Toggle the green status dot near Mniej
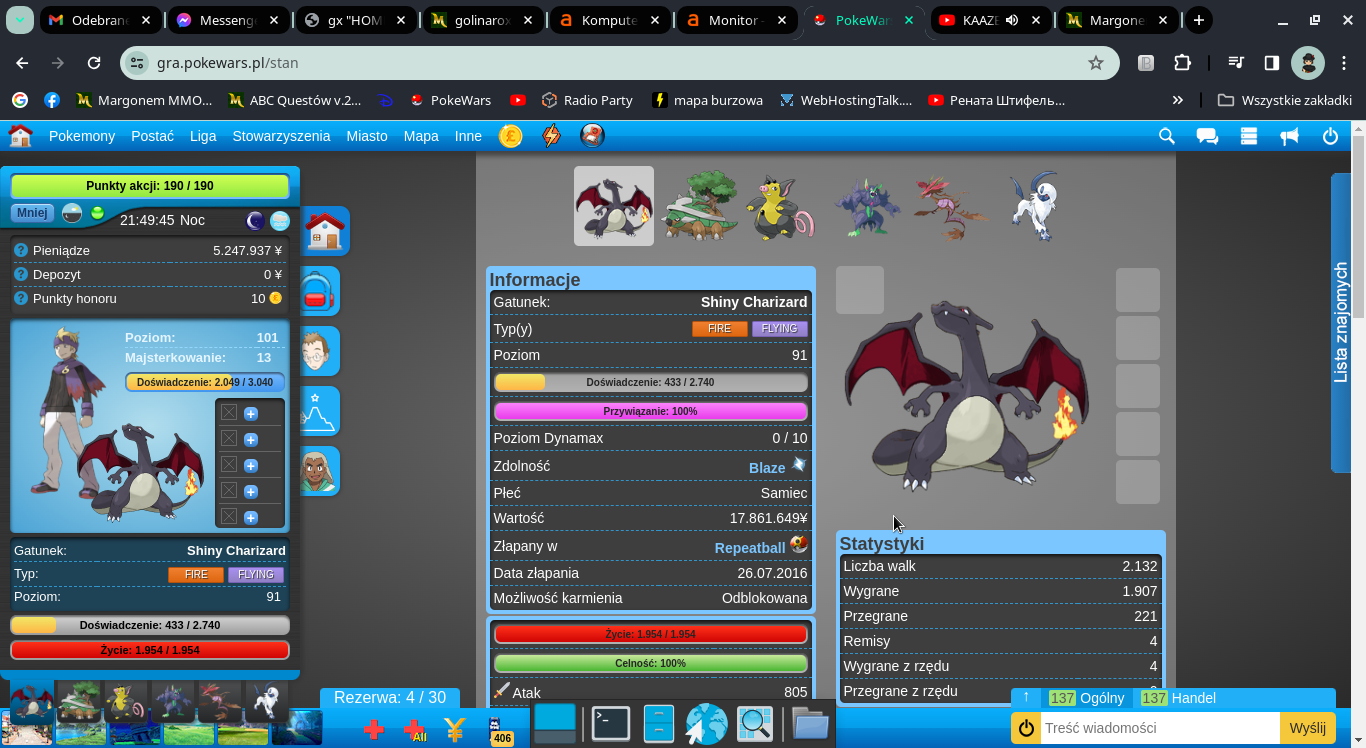The height and width of the screenshot is (748, 1366). tap(98, 213)
